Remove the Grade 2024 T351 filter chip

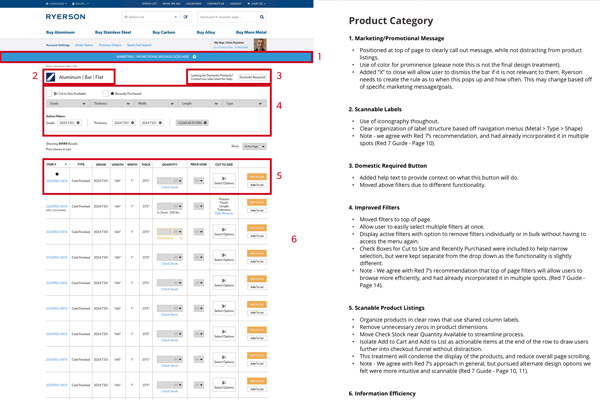pyautogui.click(x=78, y=123)
